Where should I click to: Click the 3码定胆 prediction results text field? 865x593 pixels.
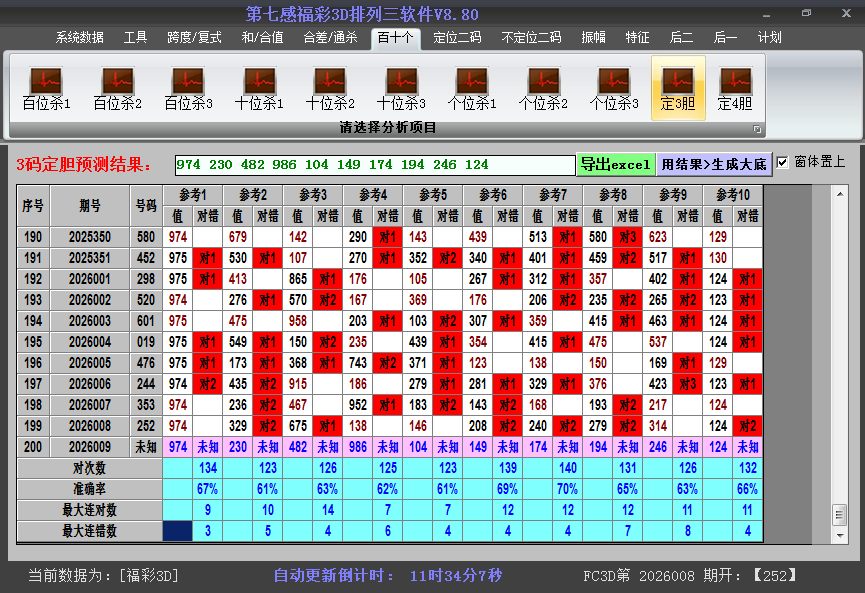pos(374,164)
